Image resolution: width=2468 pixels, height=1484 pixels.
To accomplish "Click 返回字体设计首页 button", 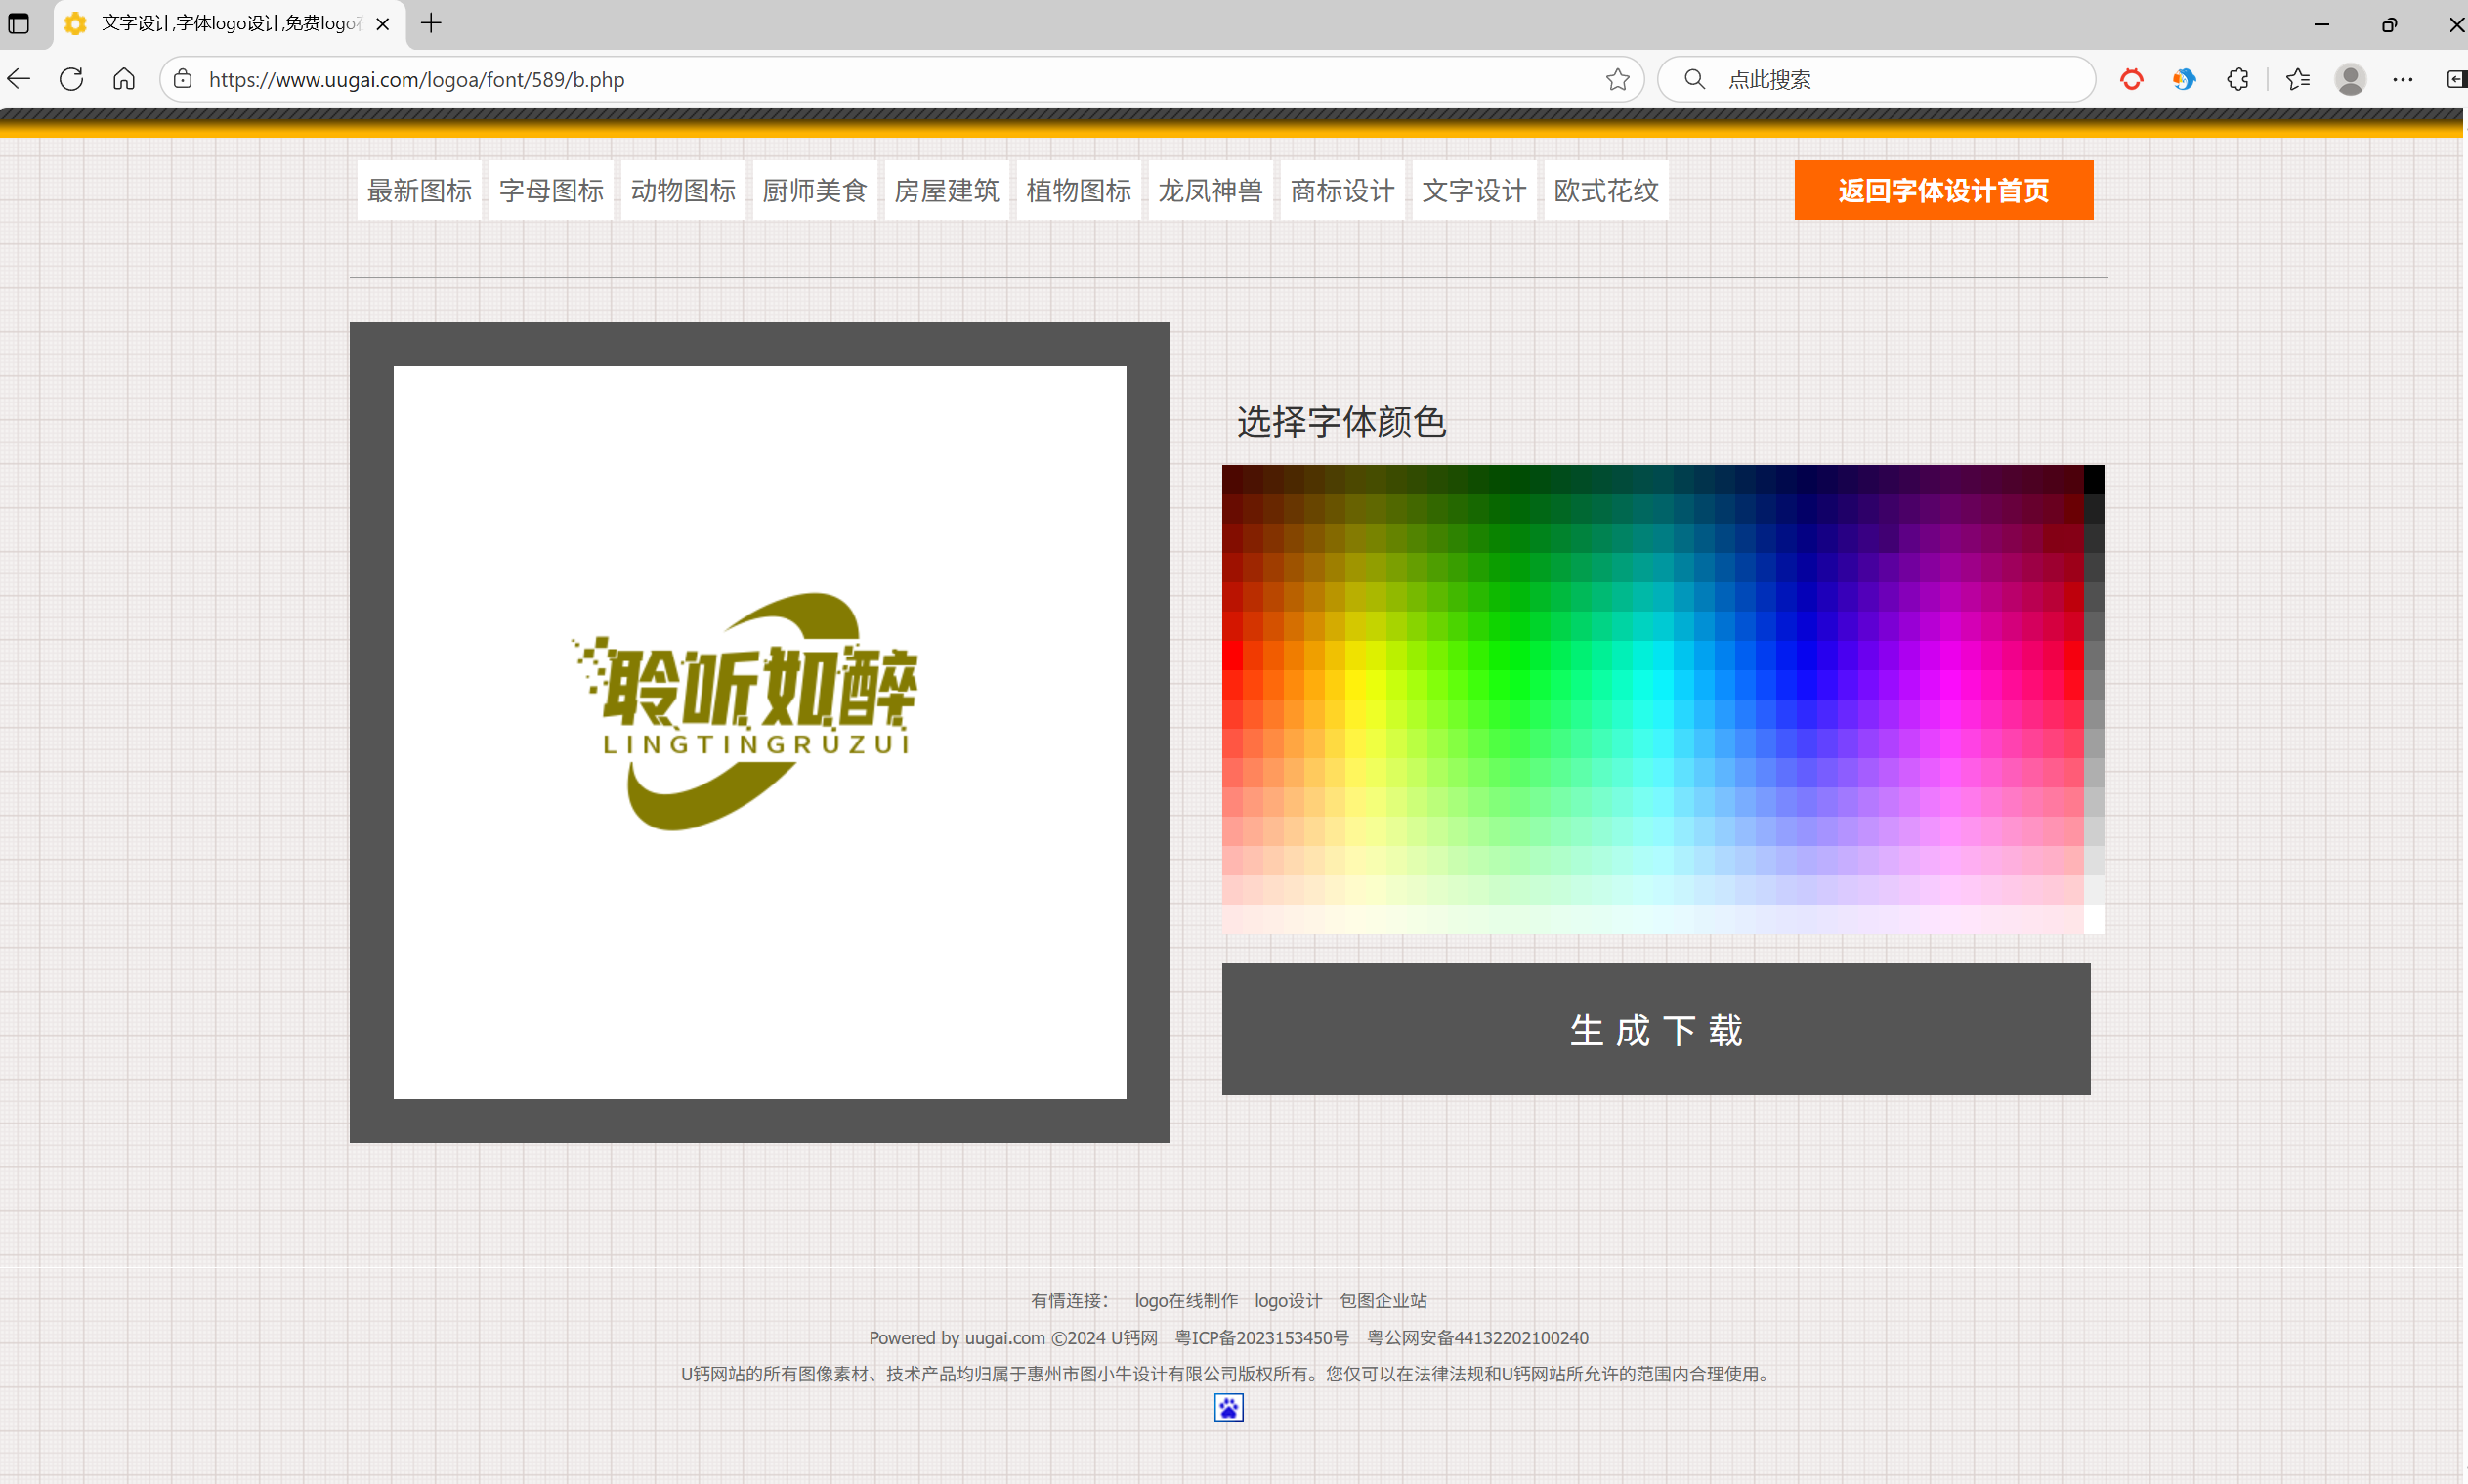I will point(1943,190).
